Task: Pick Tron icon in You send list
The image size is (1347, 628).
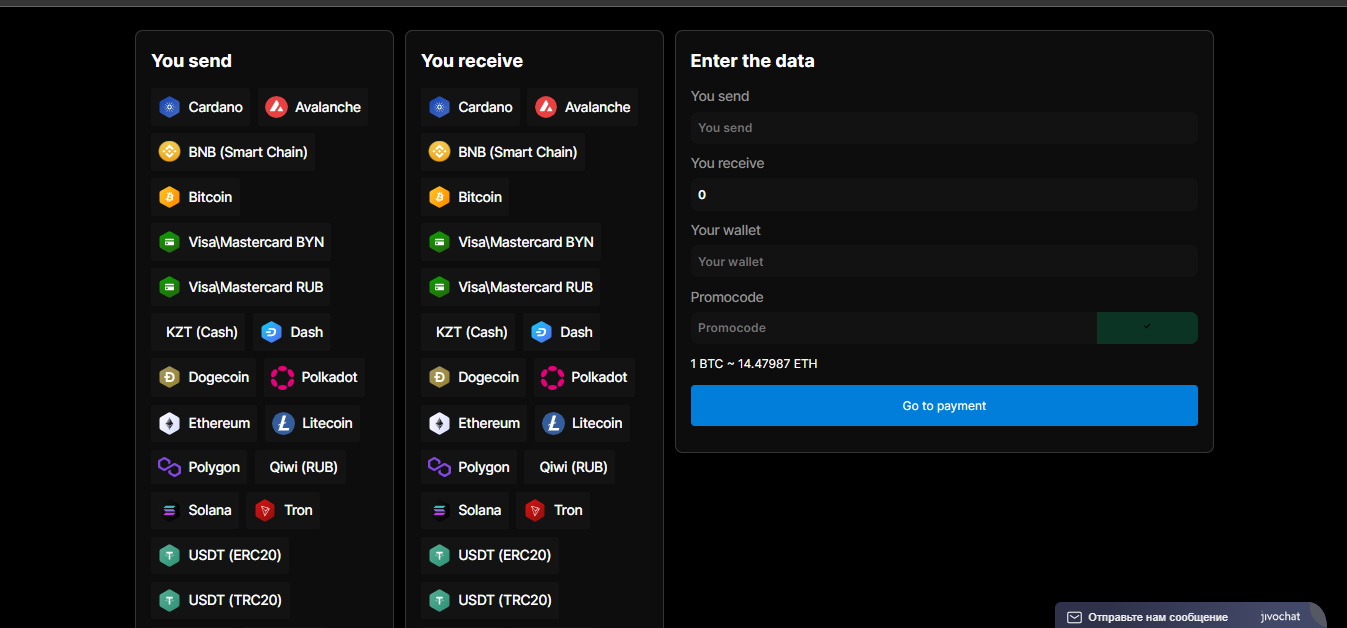Action: (x=265, y=510)
